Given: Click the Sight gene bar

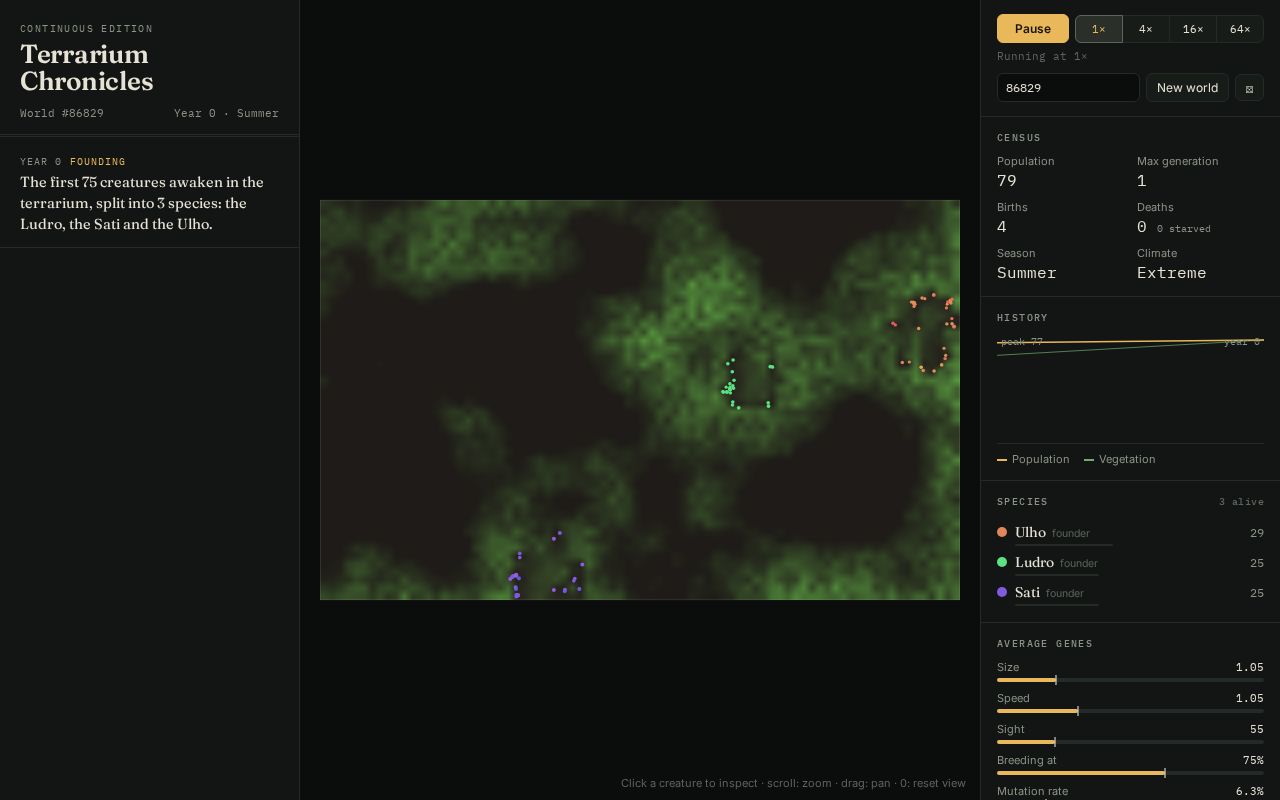Looking at the screenshot, I should tap(1130, 742).
